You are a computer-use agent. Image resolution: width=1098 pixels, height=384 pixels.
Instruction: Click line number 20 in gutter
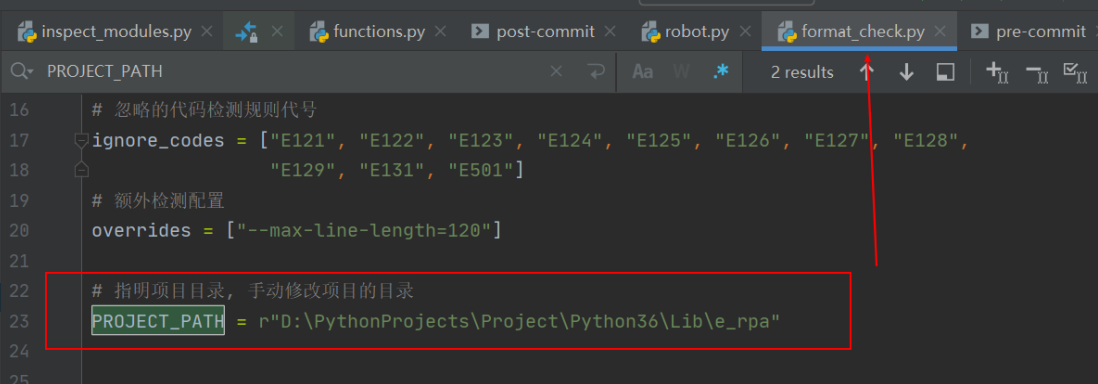(20, 231)
